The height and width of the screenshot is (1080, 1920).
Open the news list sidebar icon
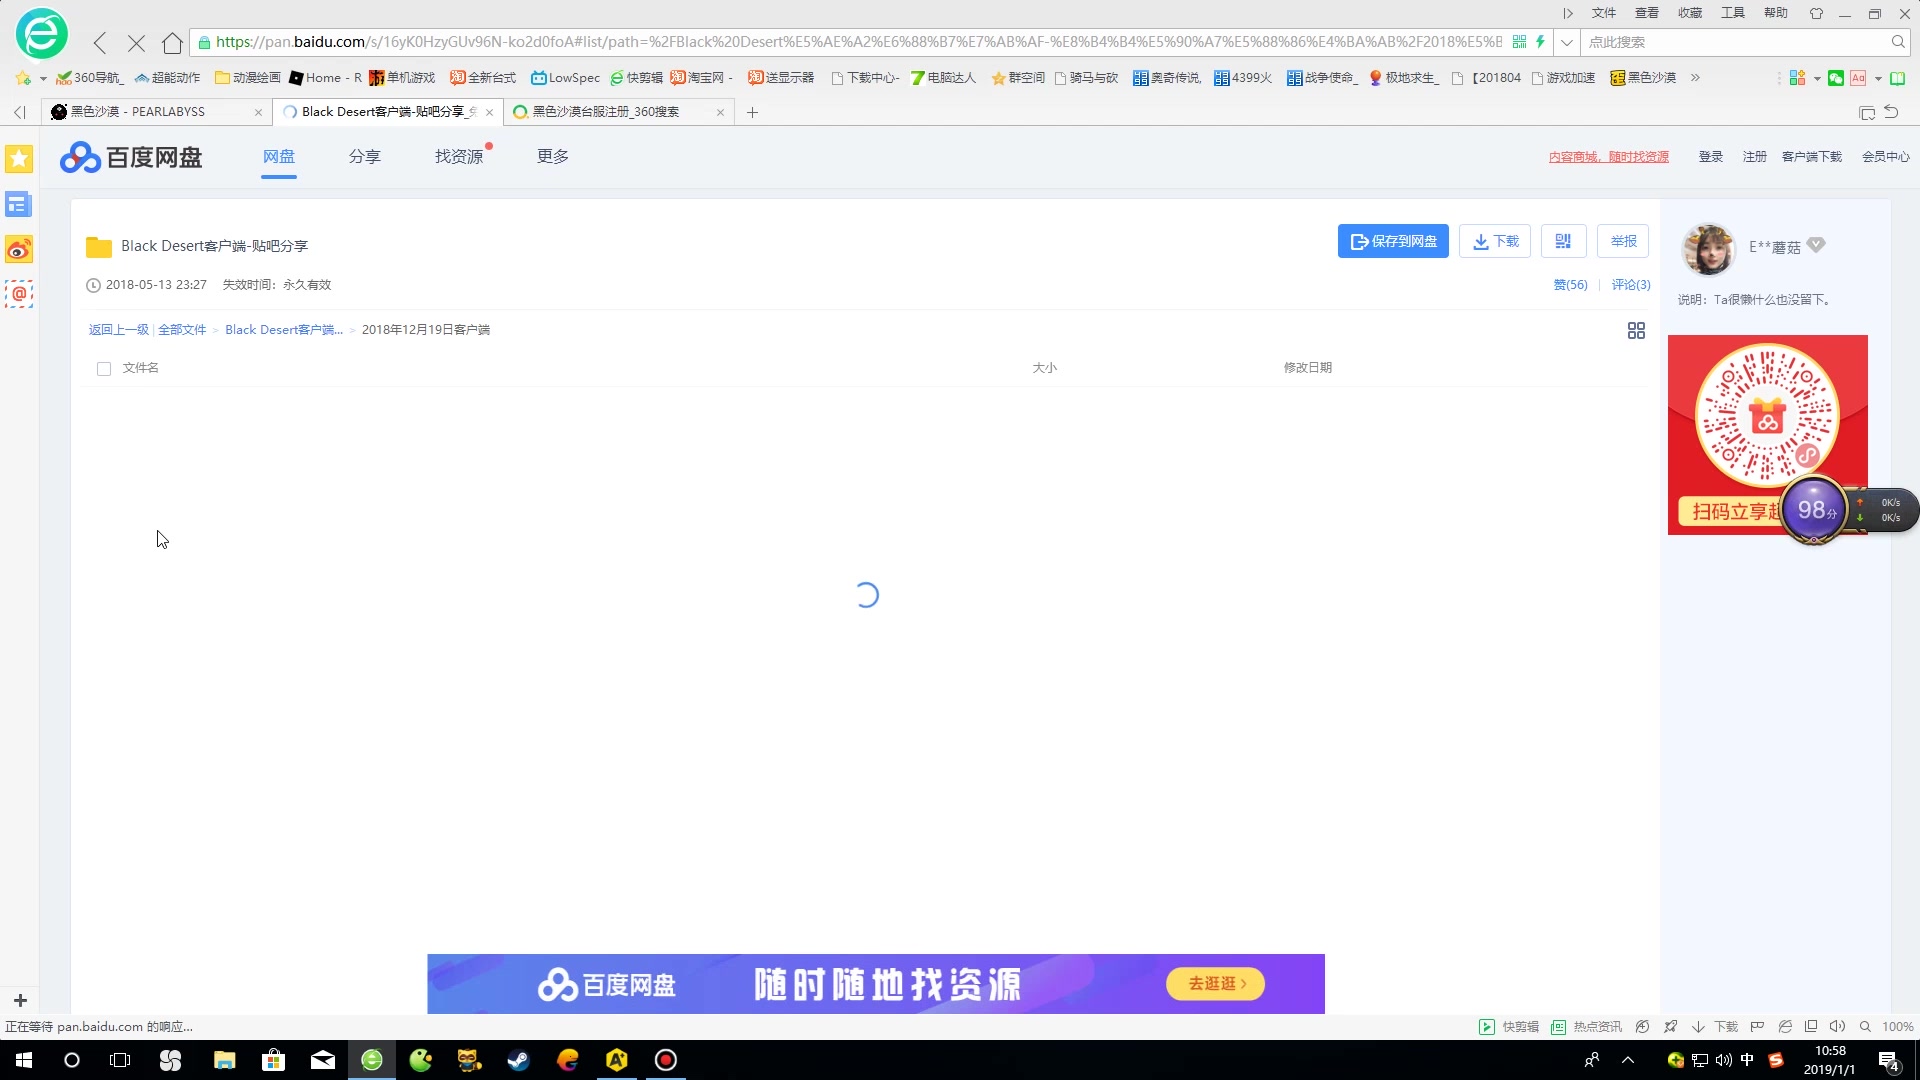coord(19,204)
